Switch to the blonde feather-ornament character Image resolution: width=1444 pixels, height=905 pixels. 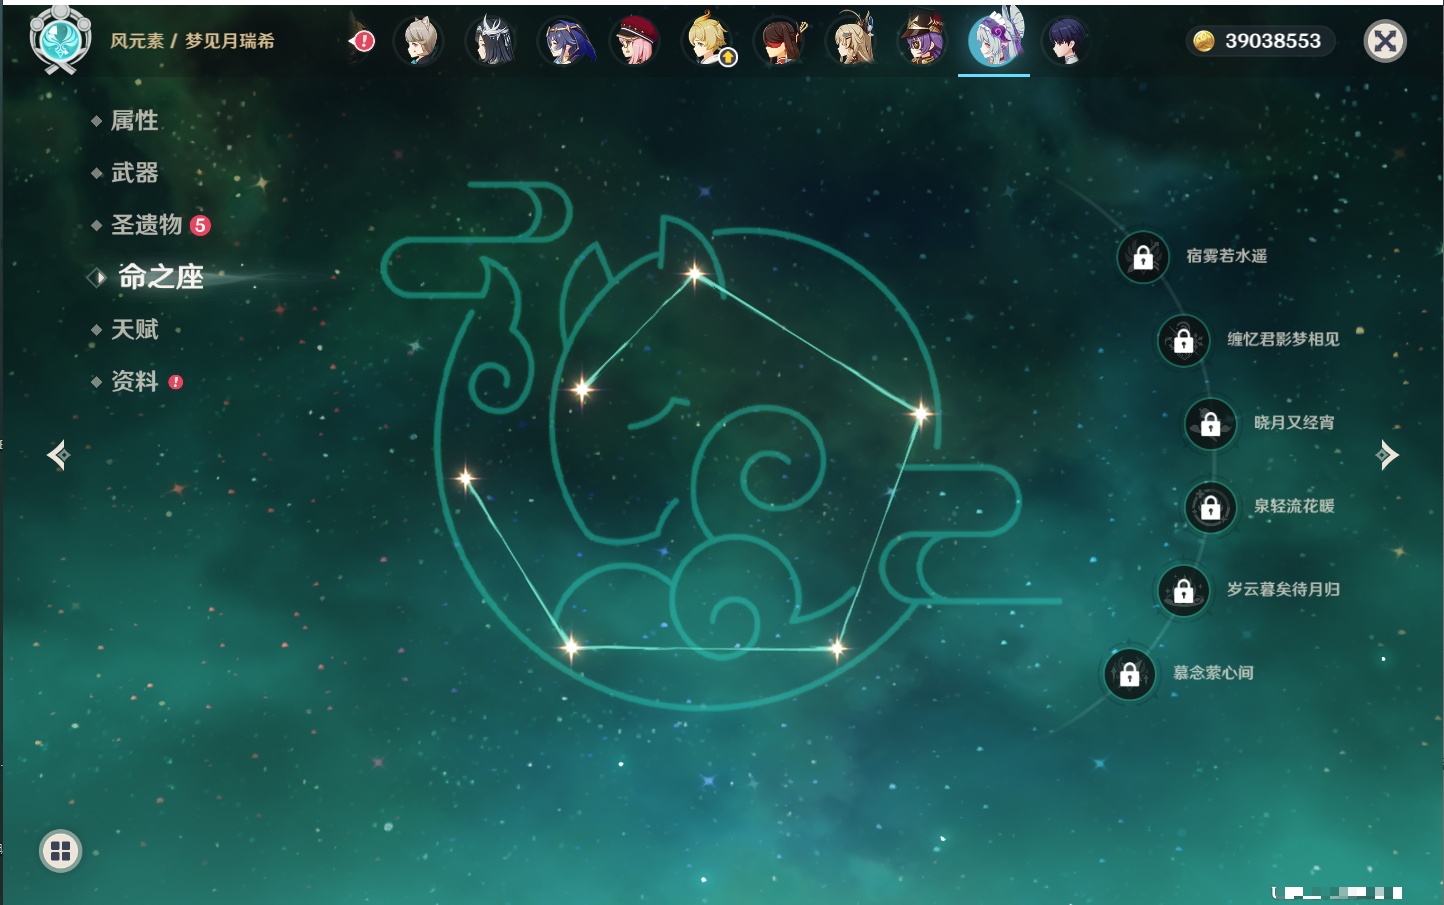(852, 41)
